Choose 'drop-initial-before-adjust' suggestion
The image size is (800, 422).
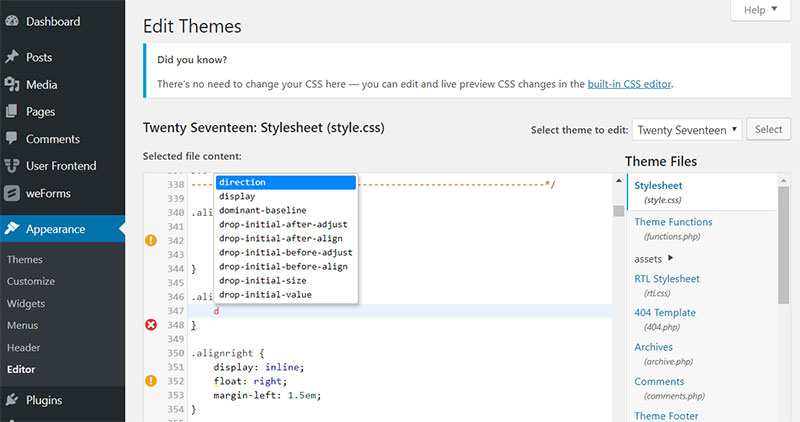286,253
